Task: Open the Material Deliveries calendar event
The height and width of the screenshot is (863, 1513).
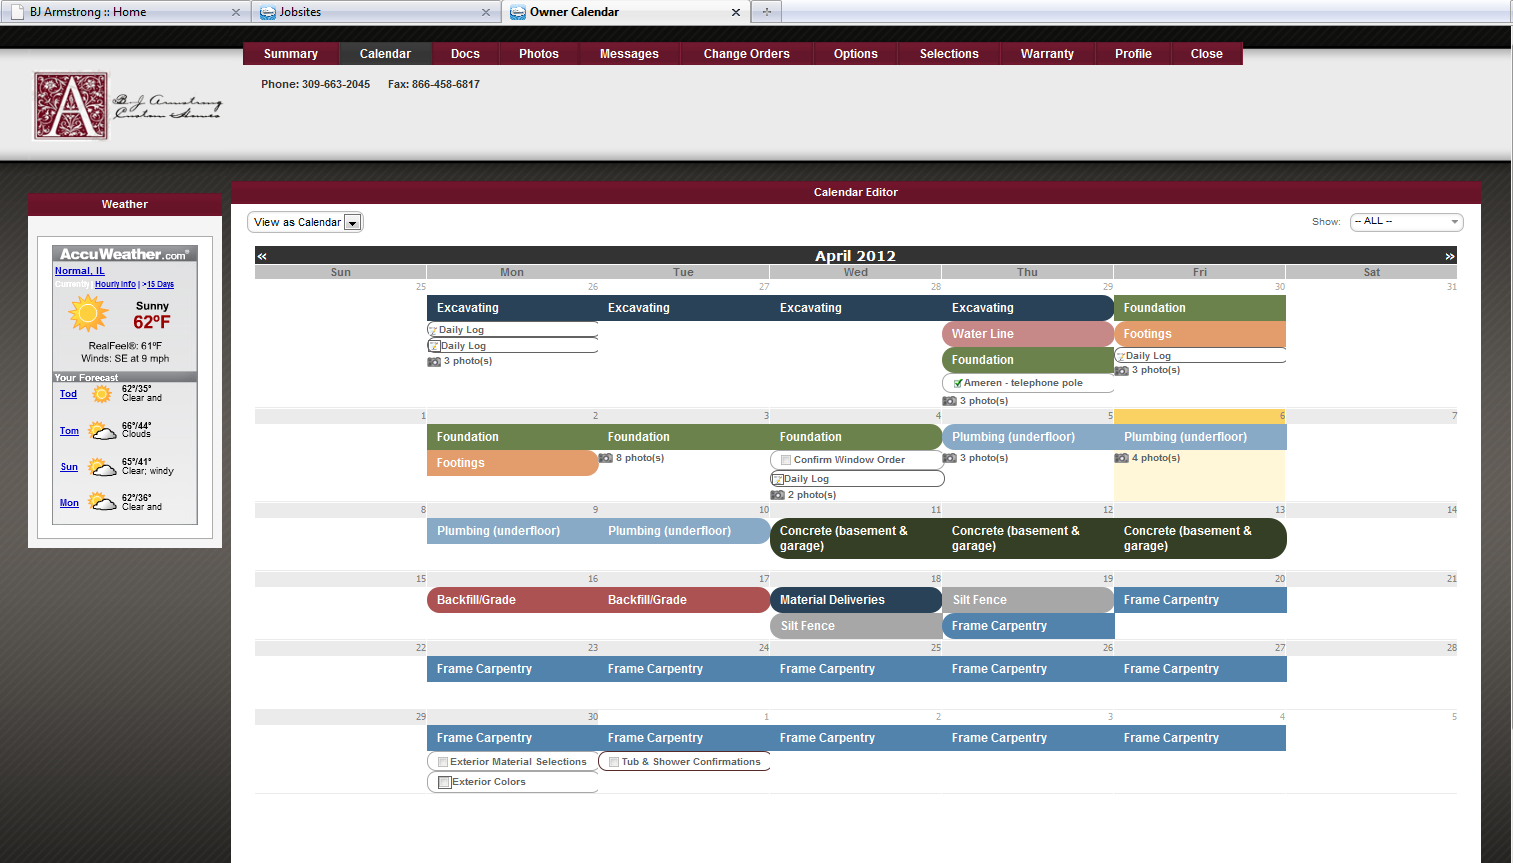Action: [x=855, y=600]
